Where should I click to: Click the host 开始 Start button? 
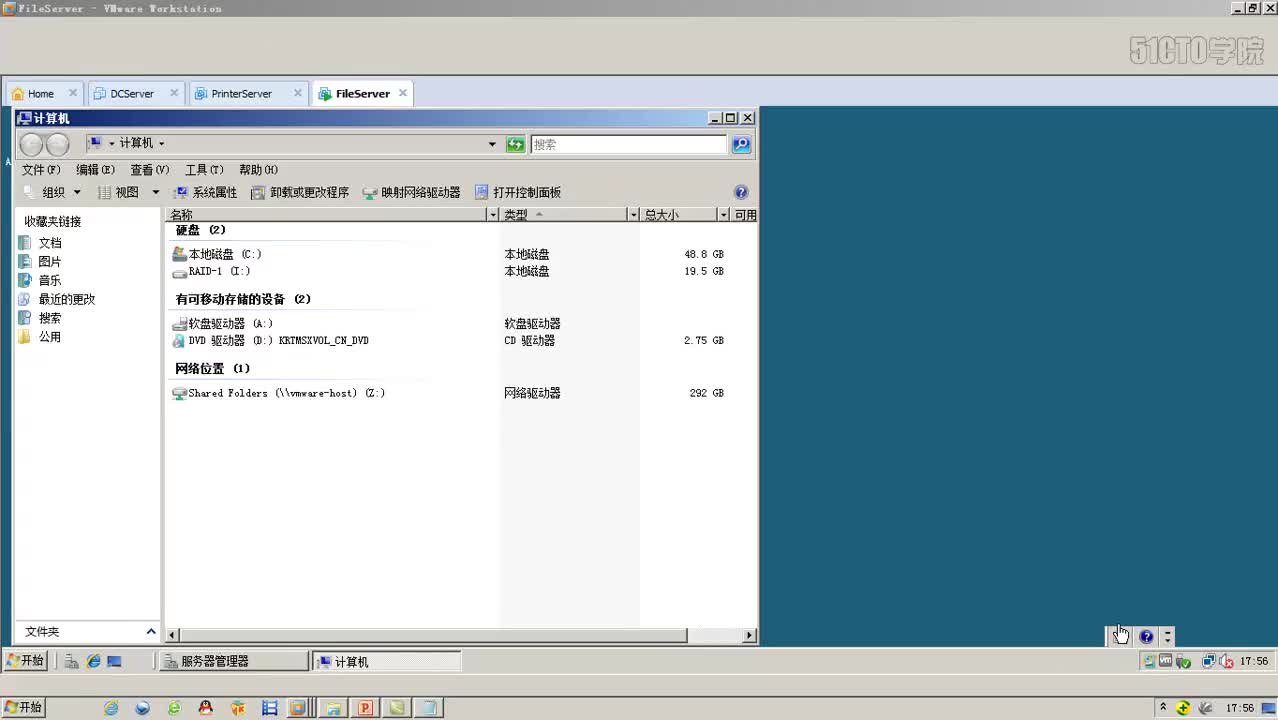pyautogui.click(x=23, y=707)
